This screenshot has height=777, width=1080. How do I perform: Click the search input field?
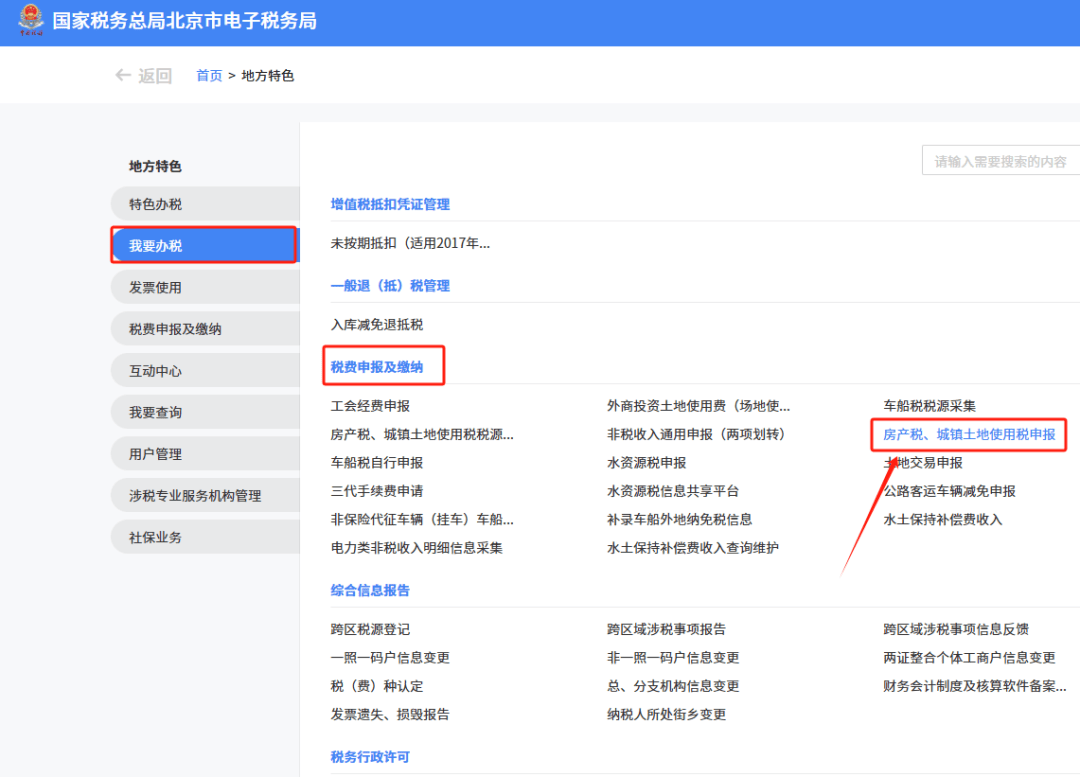click(1000, 160)
